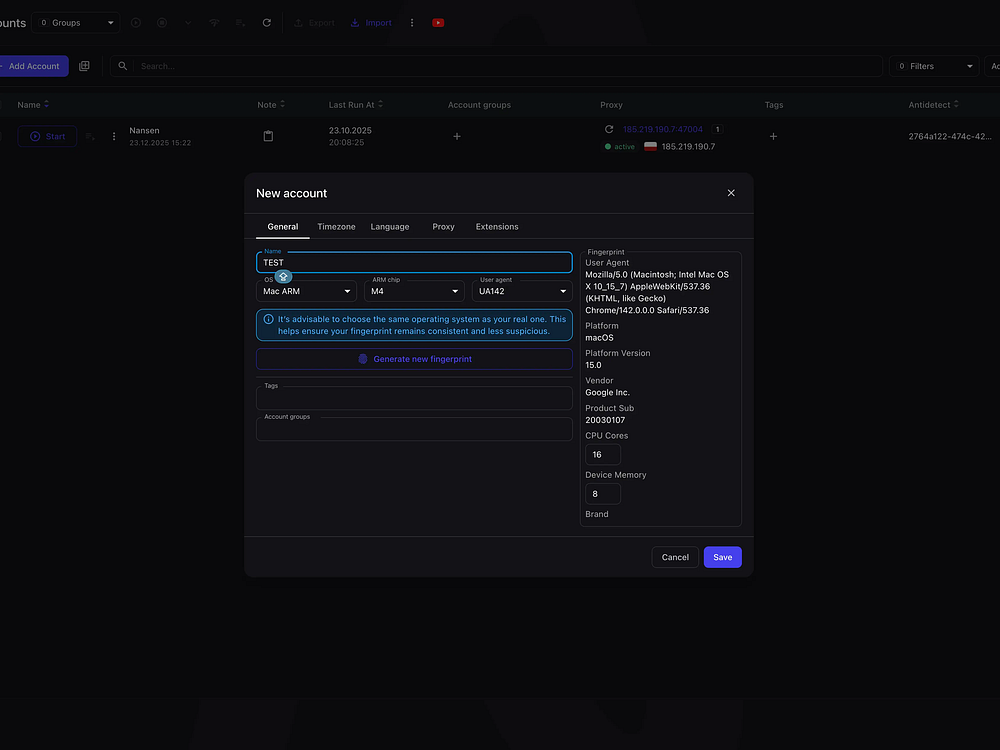Click the Cancel button

[x=675, y=557]
